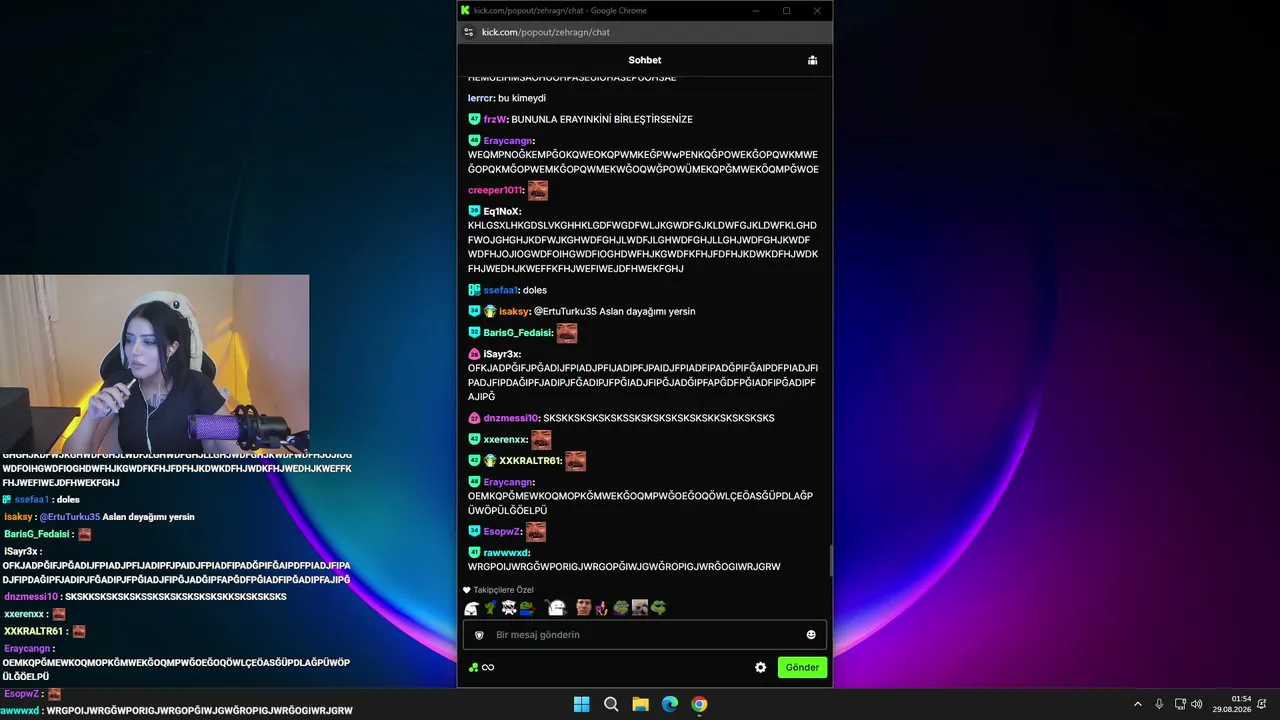Click the 'doles' message text in popout chat

(535, 290)
